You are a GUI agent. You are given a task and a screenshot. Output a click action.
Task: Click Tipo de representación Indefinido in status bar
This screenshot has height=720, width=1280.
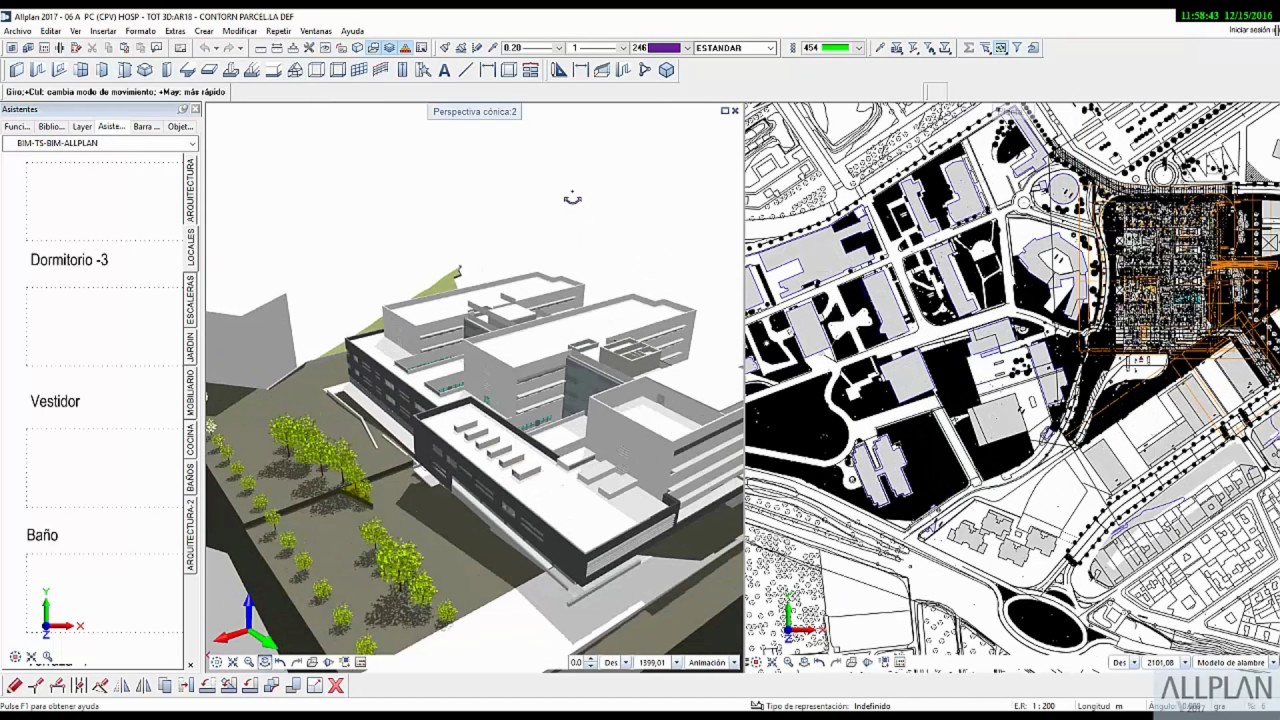[x=828, y=706]
